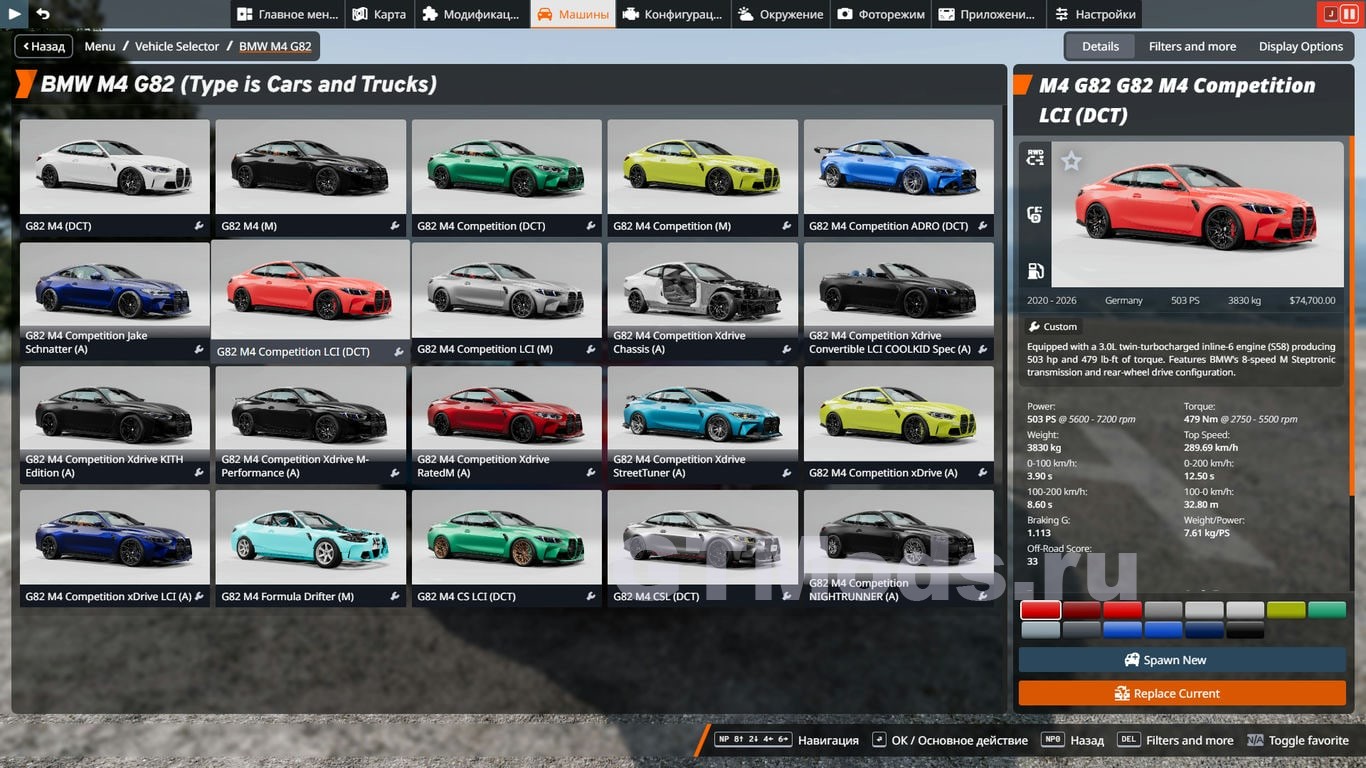This screenshot has width=1366, height=768.
Task: Switch to the Фоторежим tab
Action: 881,14
